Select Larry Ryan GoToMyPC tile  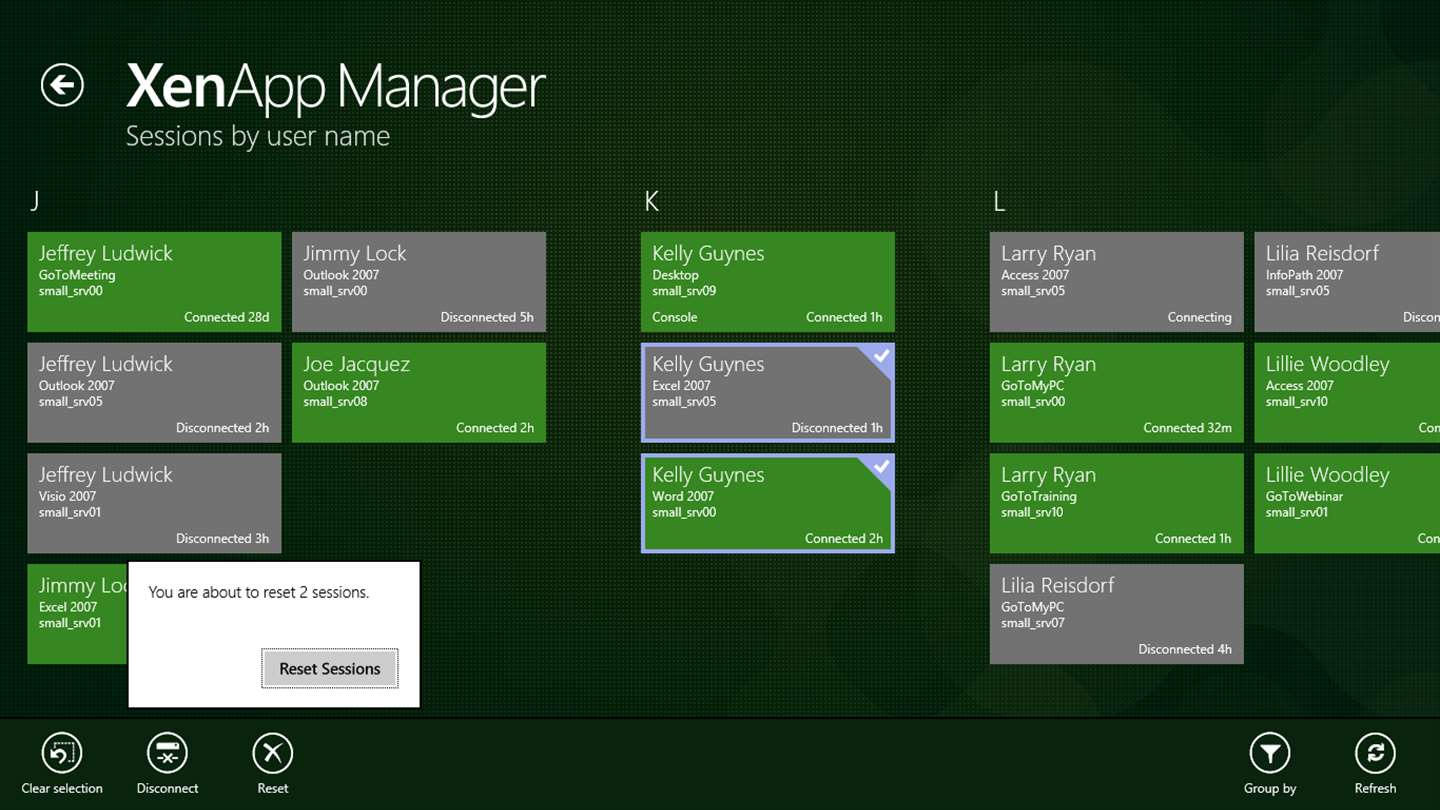point(1117,393)
